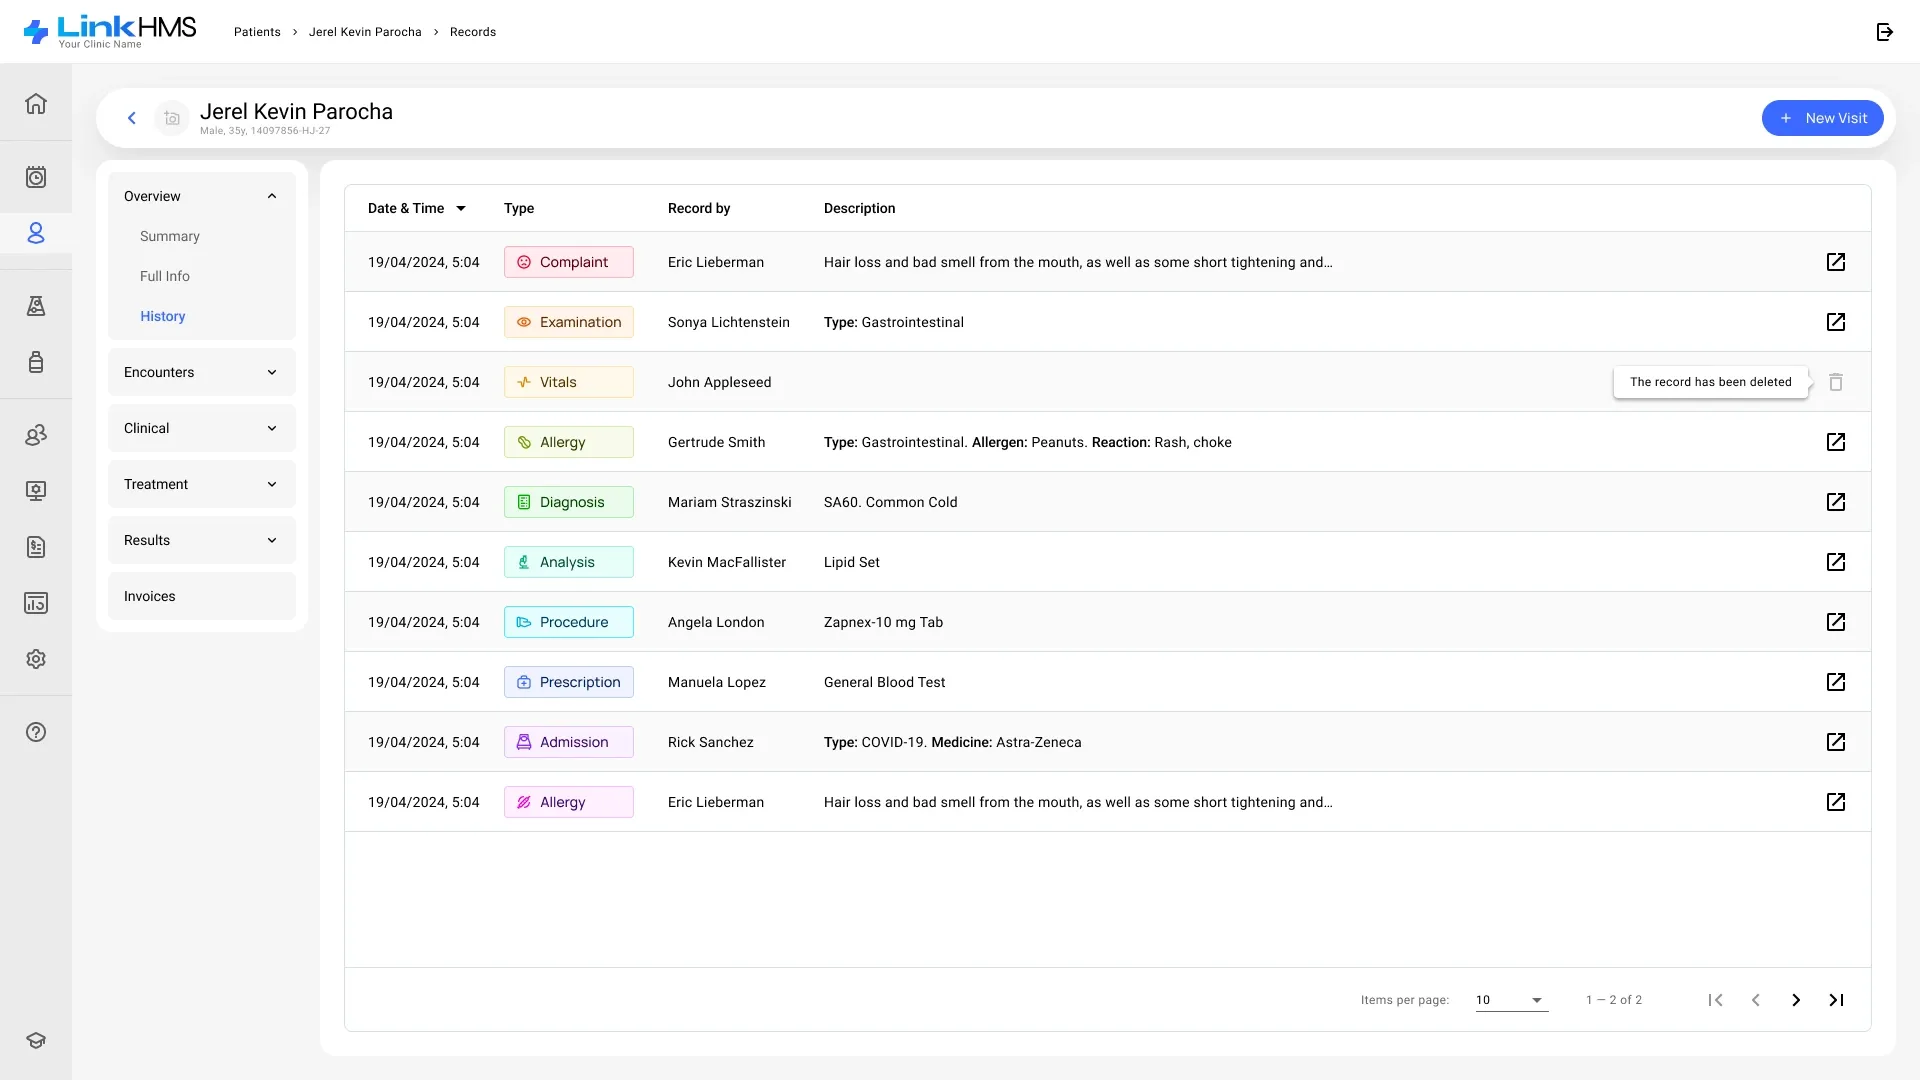This screenshot has width=1920, height=1080.
Task: Open the laboratory flask sidebar icon
Action: click(x=36, y=306)
